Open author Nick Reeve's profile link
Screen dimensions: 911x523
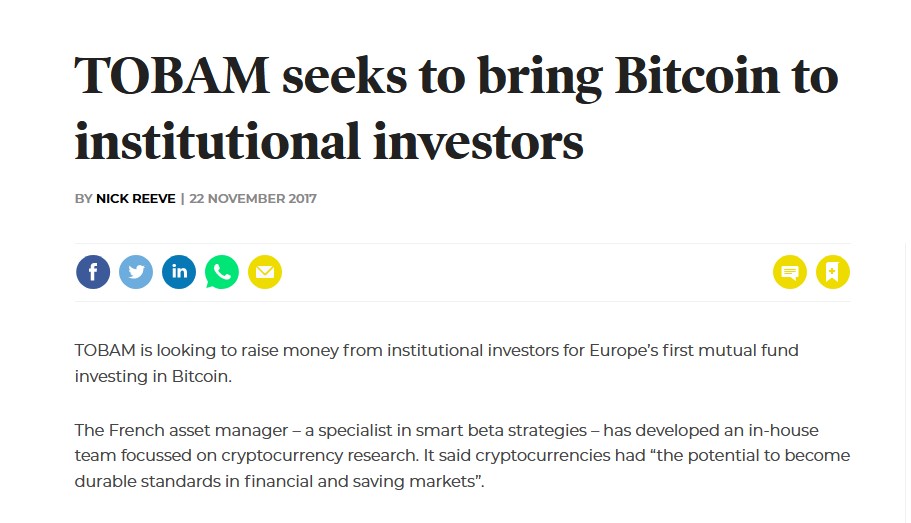pos(135,199)
